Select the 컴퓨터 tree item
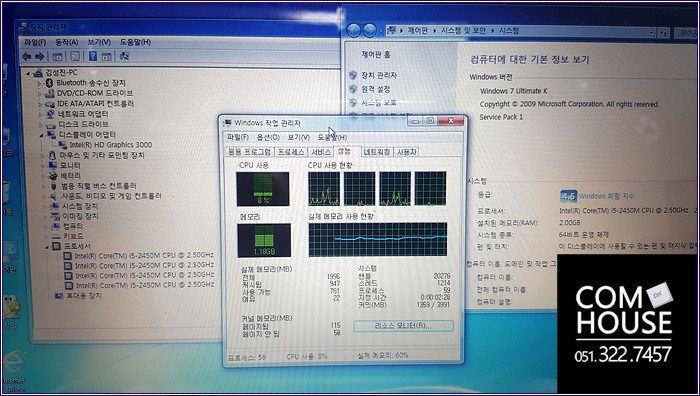This screenshot has height=396, width=700. pos(73,226)
